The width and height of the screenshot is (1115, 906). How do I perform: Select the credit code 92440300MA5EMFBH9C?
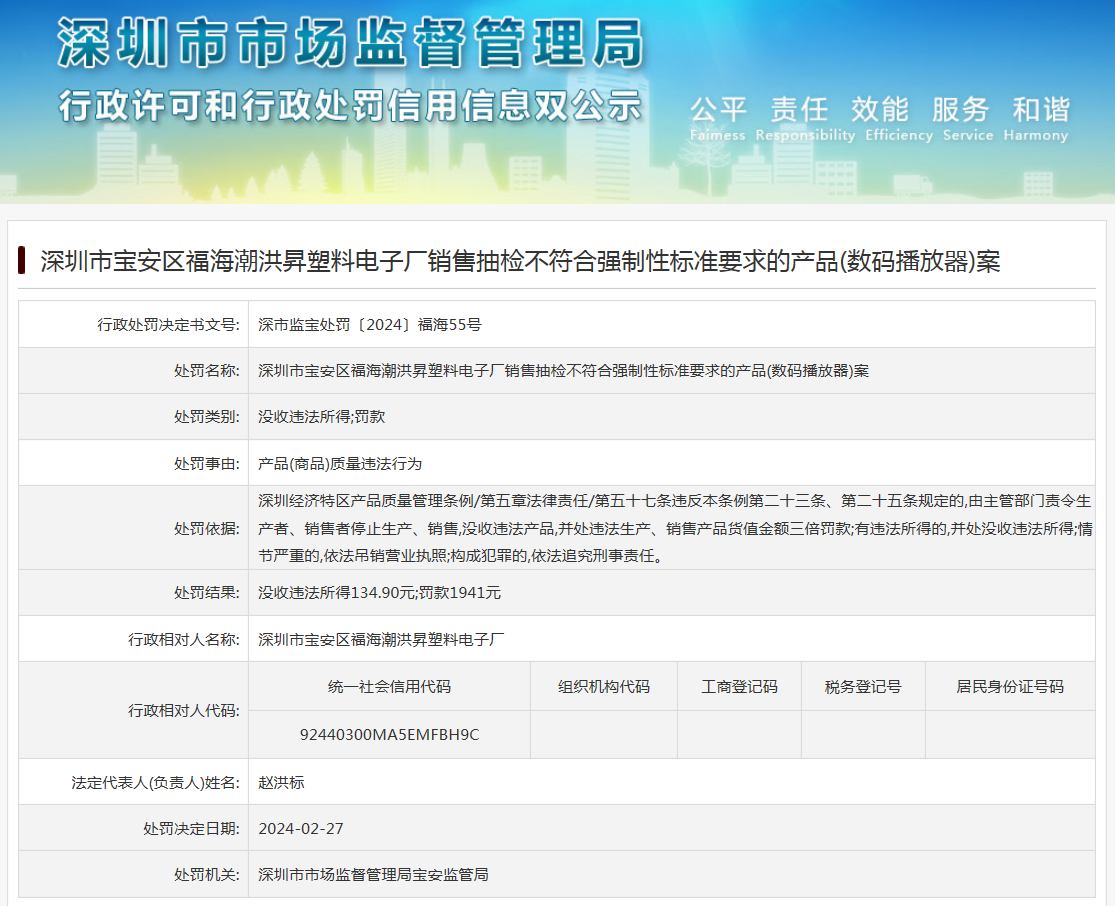coord(390,735)
